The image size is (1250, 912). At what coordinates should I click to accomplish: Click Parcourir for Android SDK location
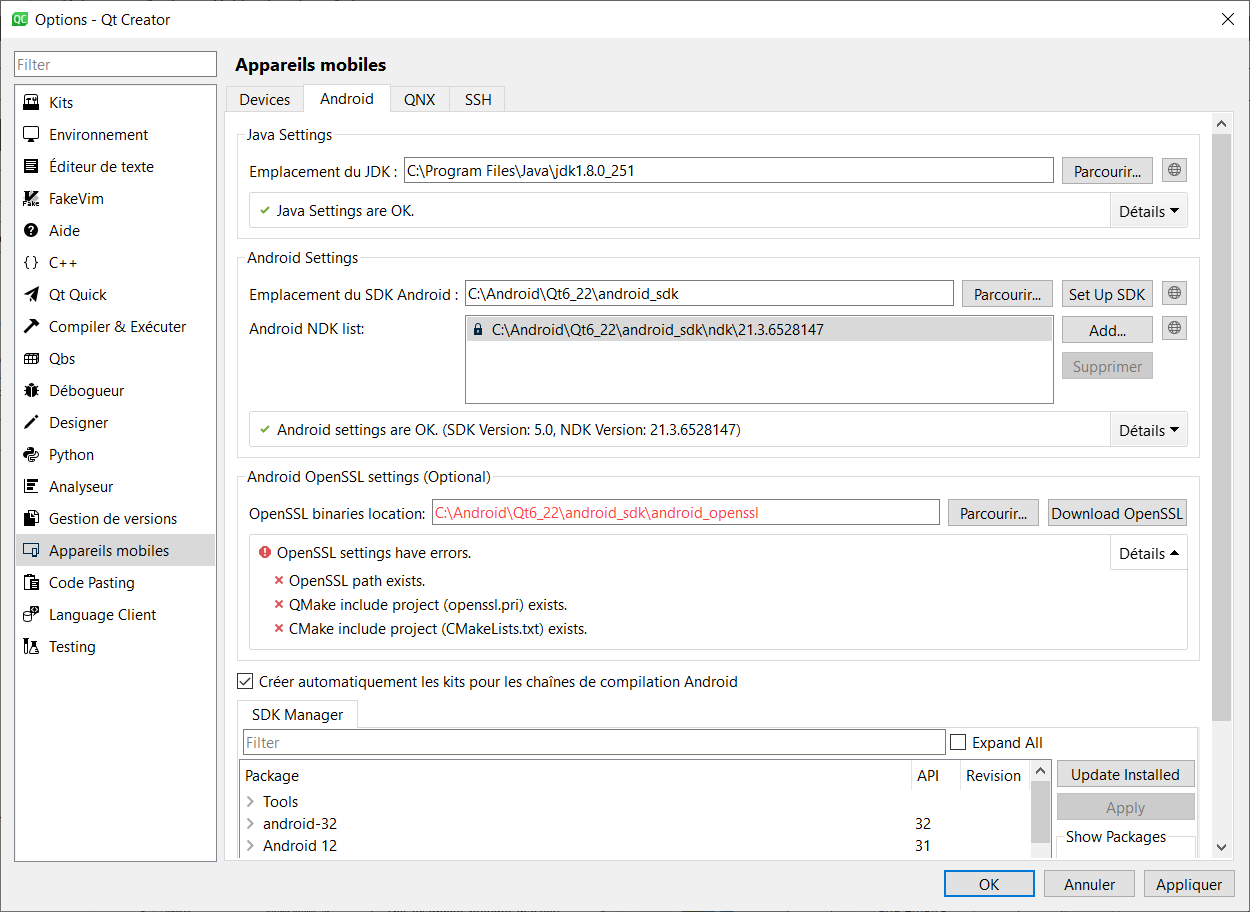pyautogui.click(x=1007, y=294)
